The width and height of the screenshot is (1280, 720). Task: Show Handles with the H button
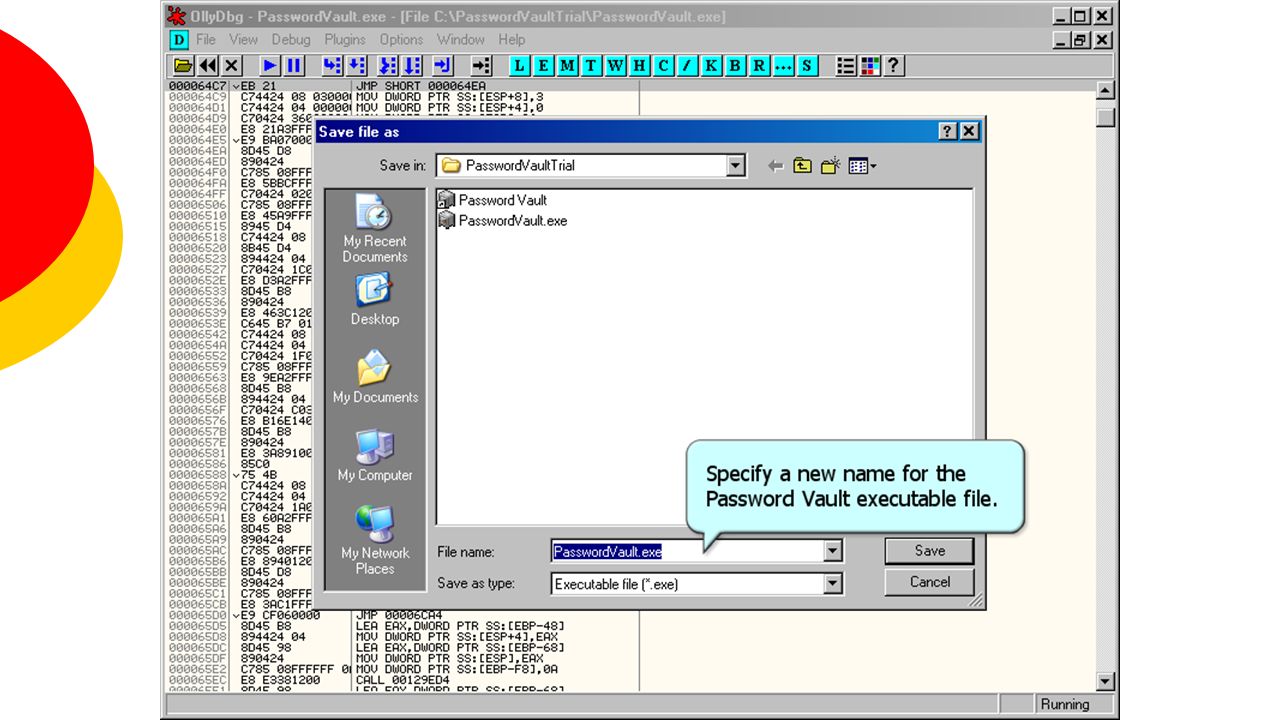pos(639,66)
